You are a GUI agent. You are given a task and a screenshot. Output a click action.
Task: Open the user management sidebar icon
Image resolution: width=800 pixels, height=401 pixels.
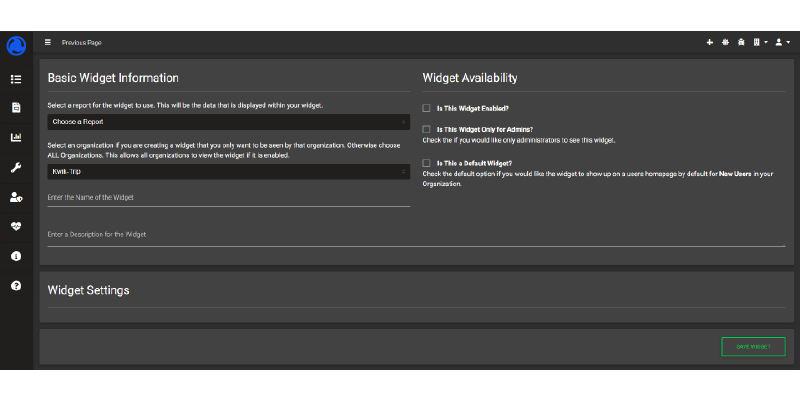point(16,197)
